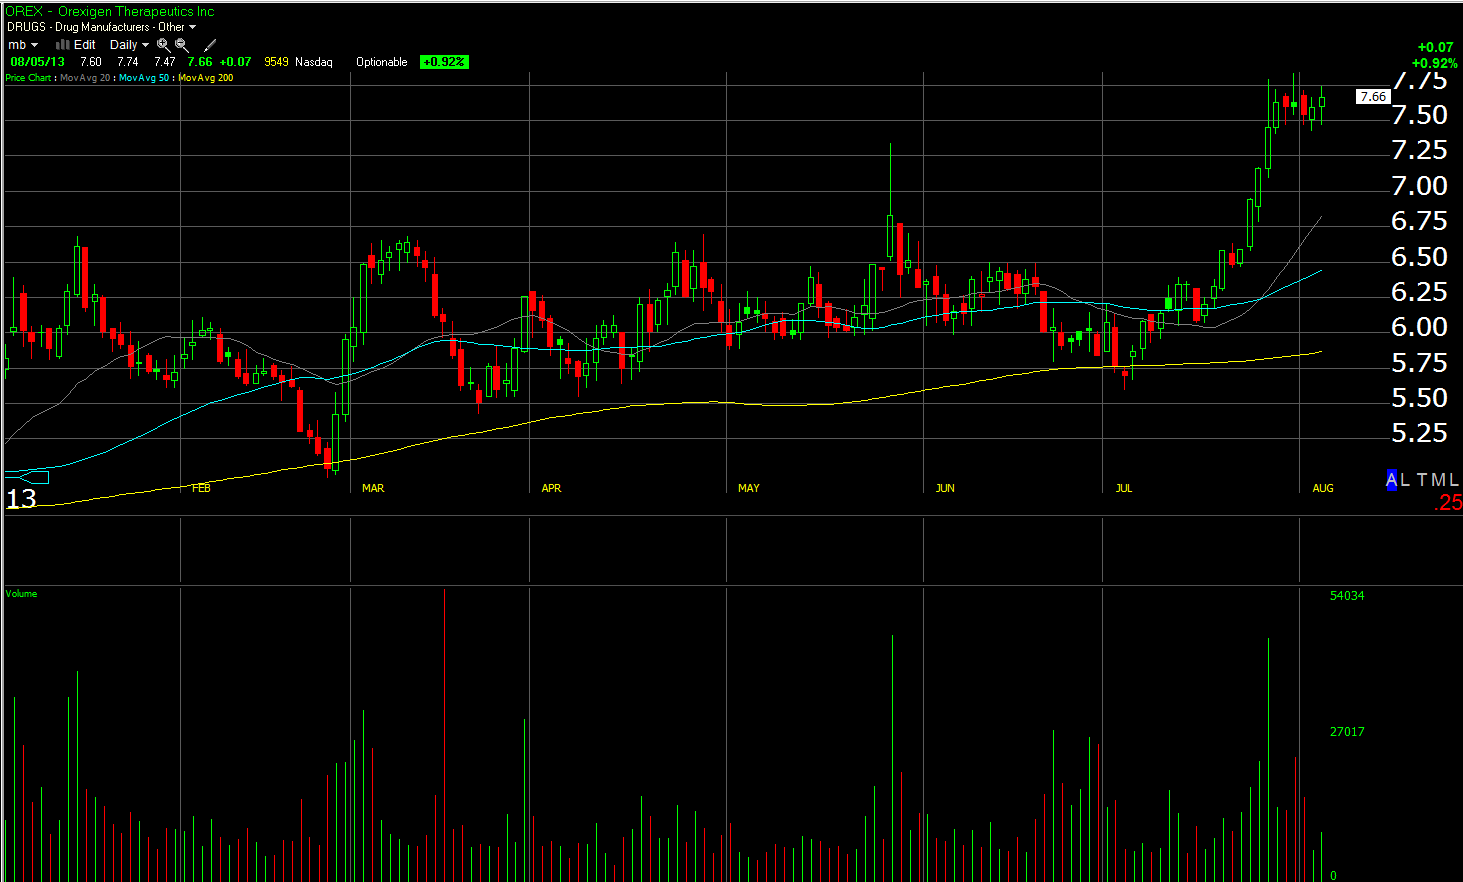Click the zoom out magnifier icon

tap(182, 45)
